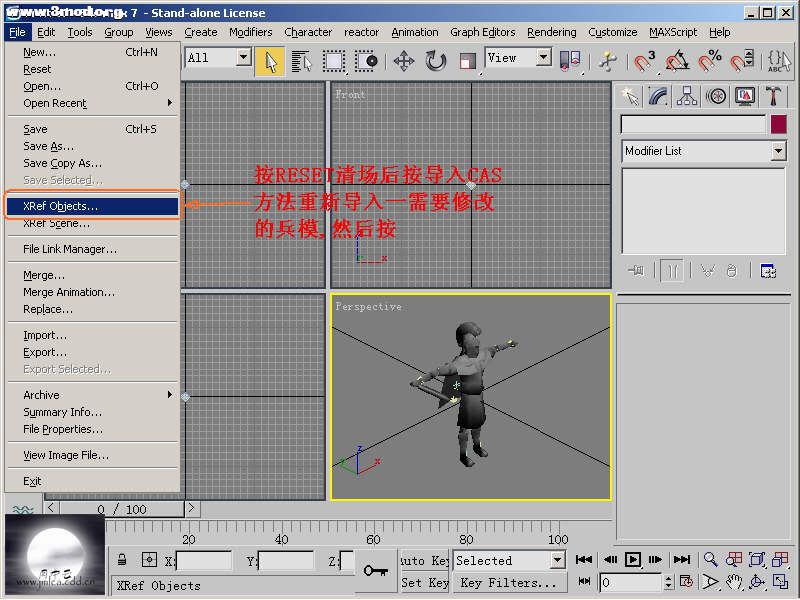Select the Move transform tool
800x600 pixels.
click(404, 61)
